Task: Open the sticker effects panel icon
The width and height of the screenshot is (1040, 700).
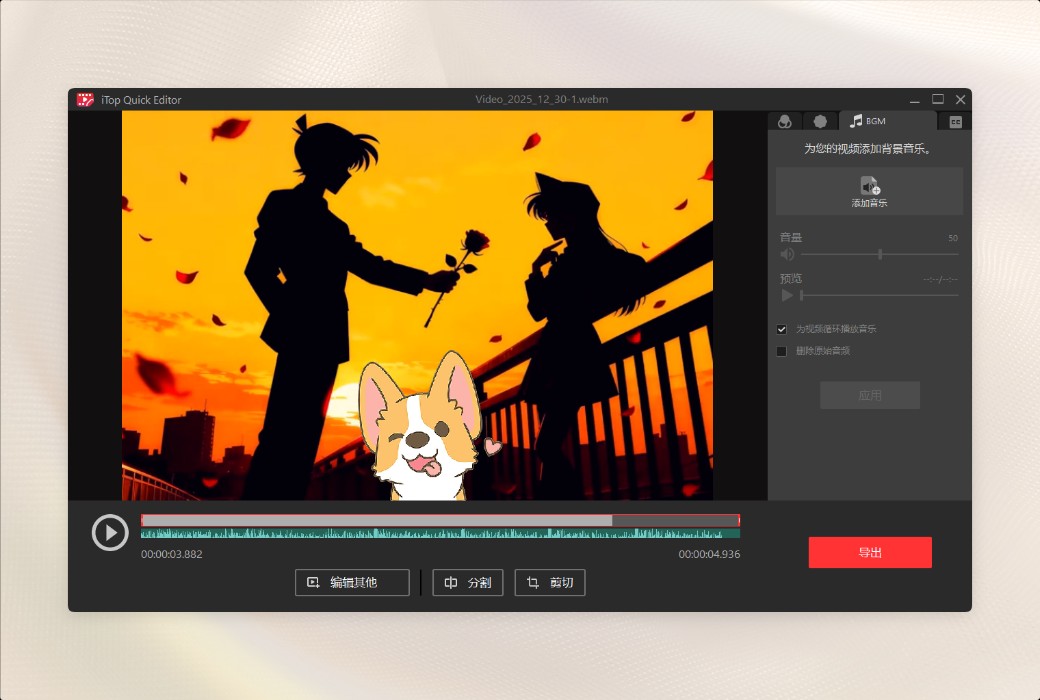Action: 820,120
